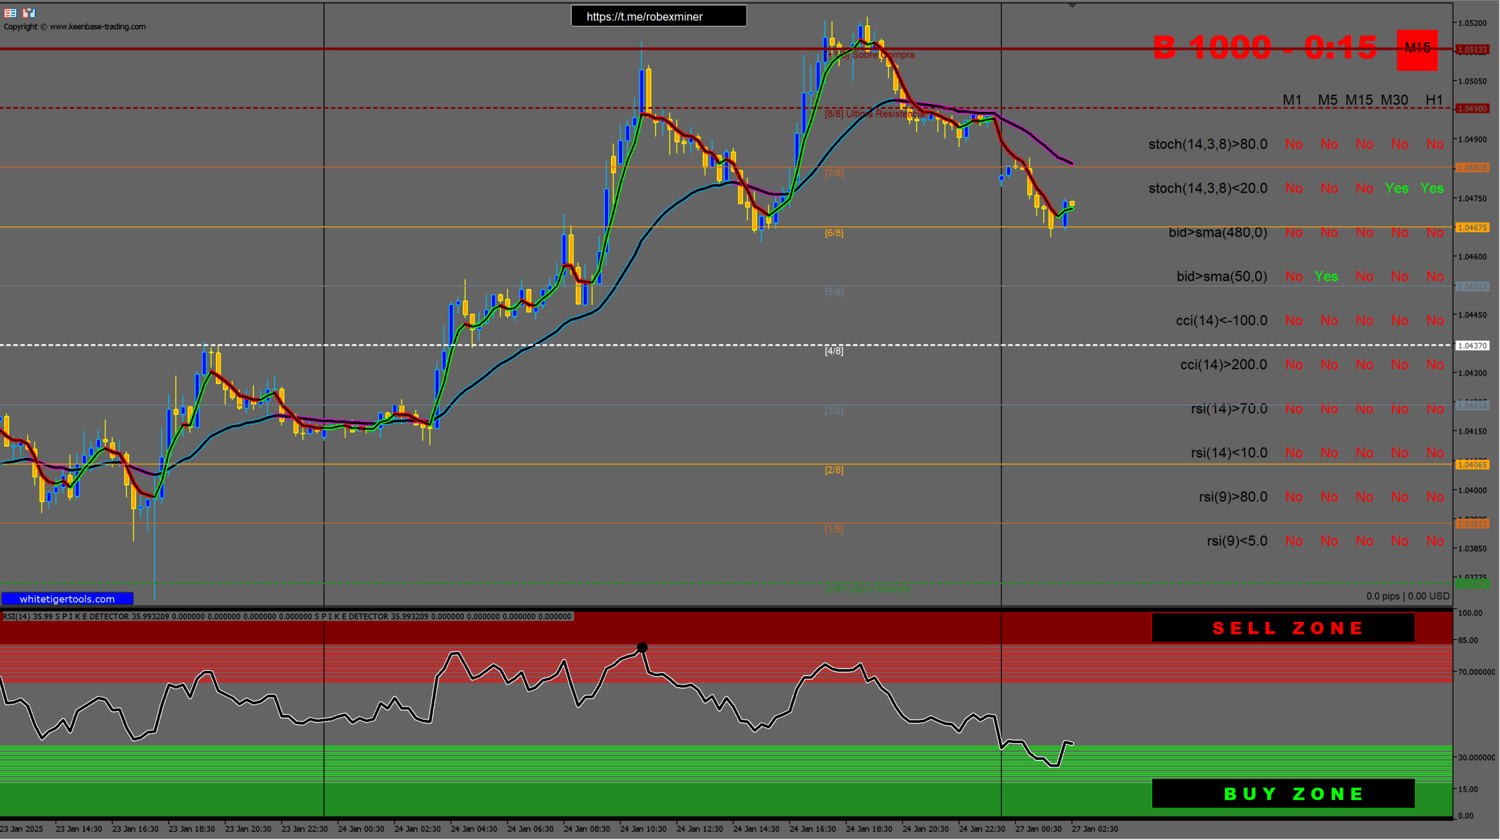
Task: Select the M1 column header
Action: coord(1293,100)
